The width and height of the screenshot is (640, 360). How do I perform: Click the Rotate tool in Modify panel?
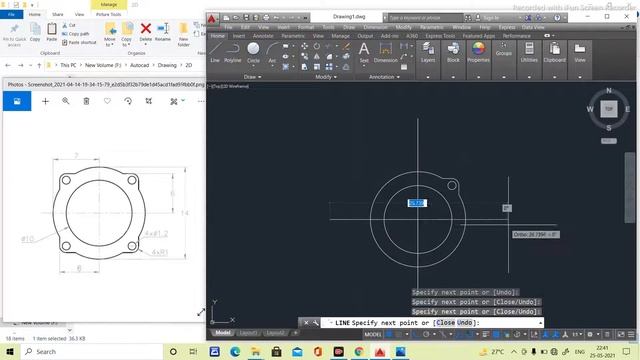click(x=317, y=46)
